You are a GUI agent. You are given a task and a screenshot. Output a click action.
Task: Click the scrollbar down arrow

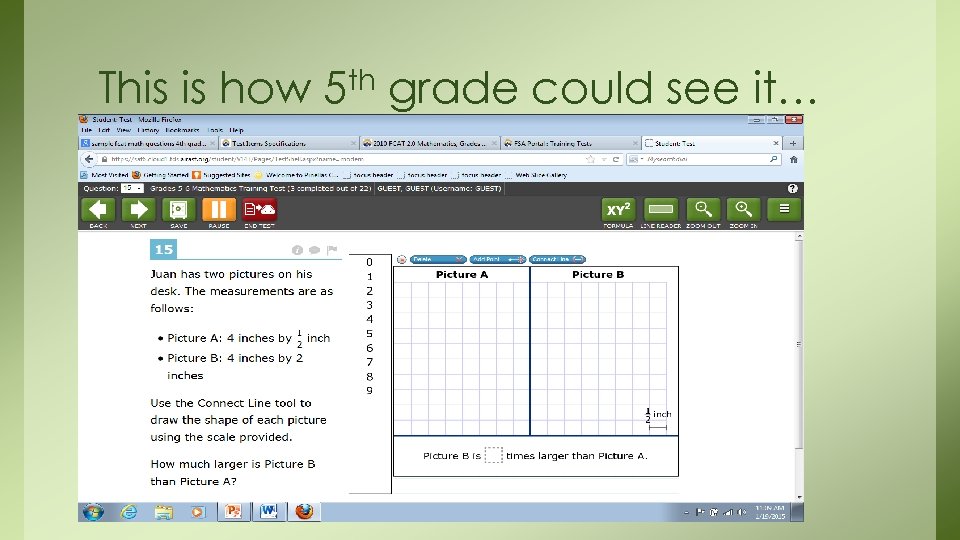(x=799, y=497)
